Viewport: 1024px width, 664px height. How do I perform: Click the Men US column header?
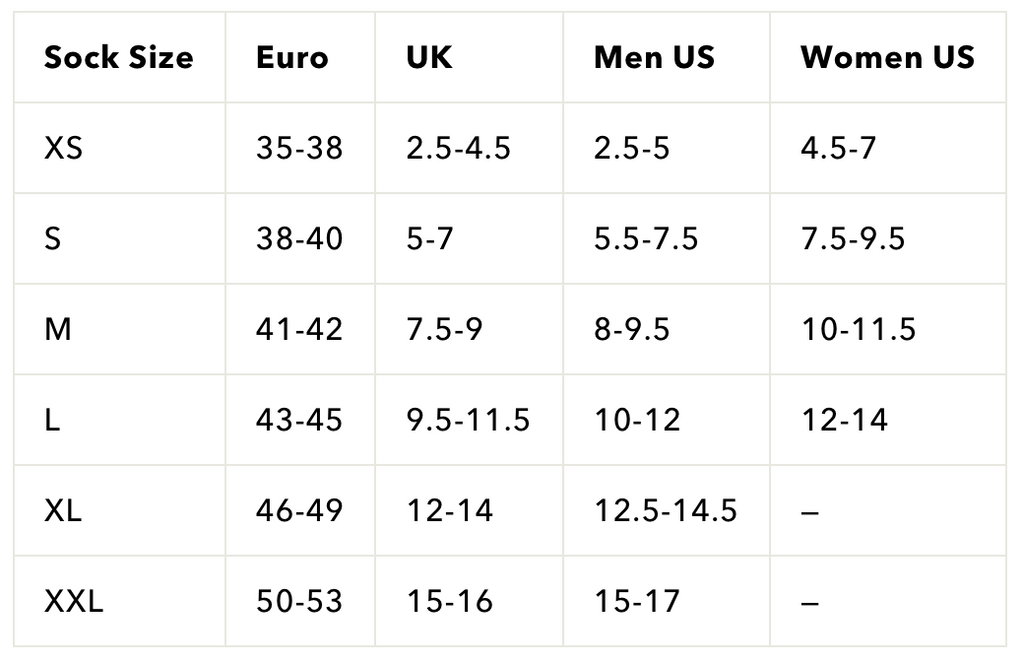(654, 58)
